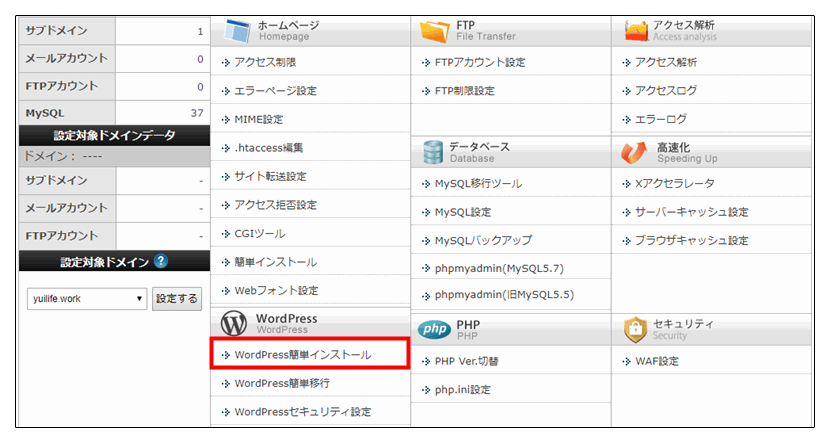830x443 pixels.
Task: Open MySQL移行ツール link
Action: tap(479, 184)
